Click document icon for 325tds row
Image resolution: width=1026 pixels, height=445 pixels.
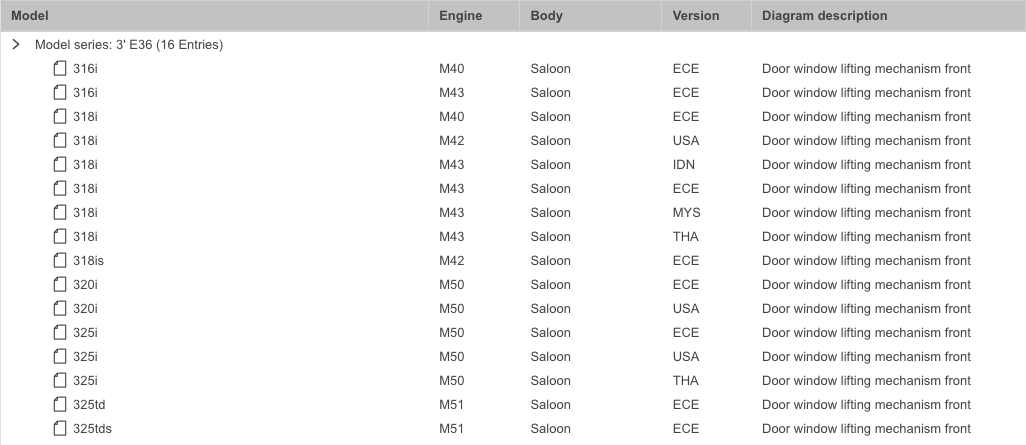click(60, 429)
